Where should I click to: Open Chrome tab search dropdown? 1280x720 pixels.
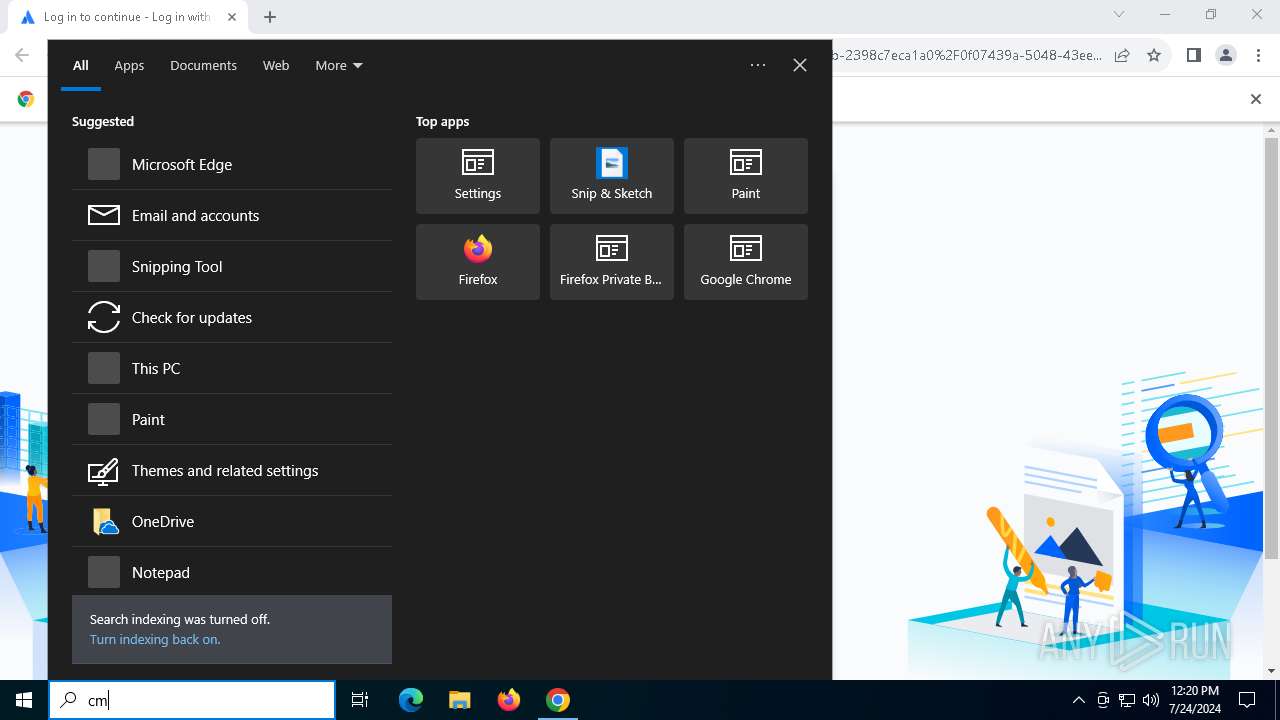(x=1119, y=14)
